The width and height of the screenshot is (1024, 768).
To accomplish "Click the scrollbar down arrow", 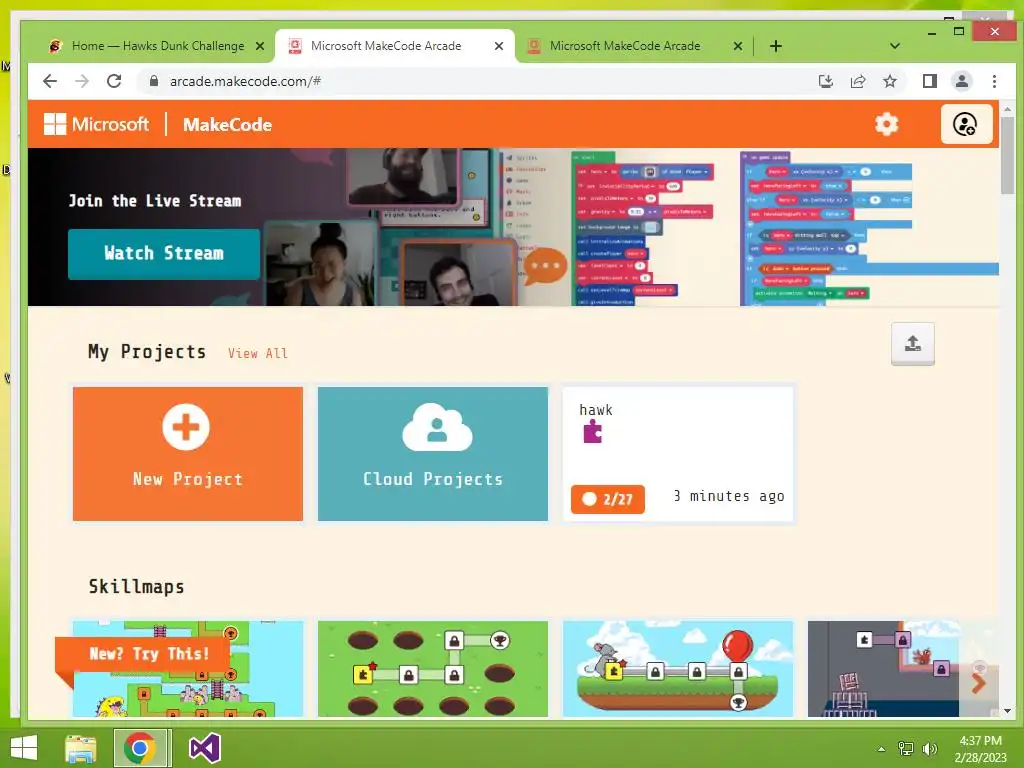I will 1007,711.
